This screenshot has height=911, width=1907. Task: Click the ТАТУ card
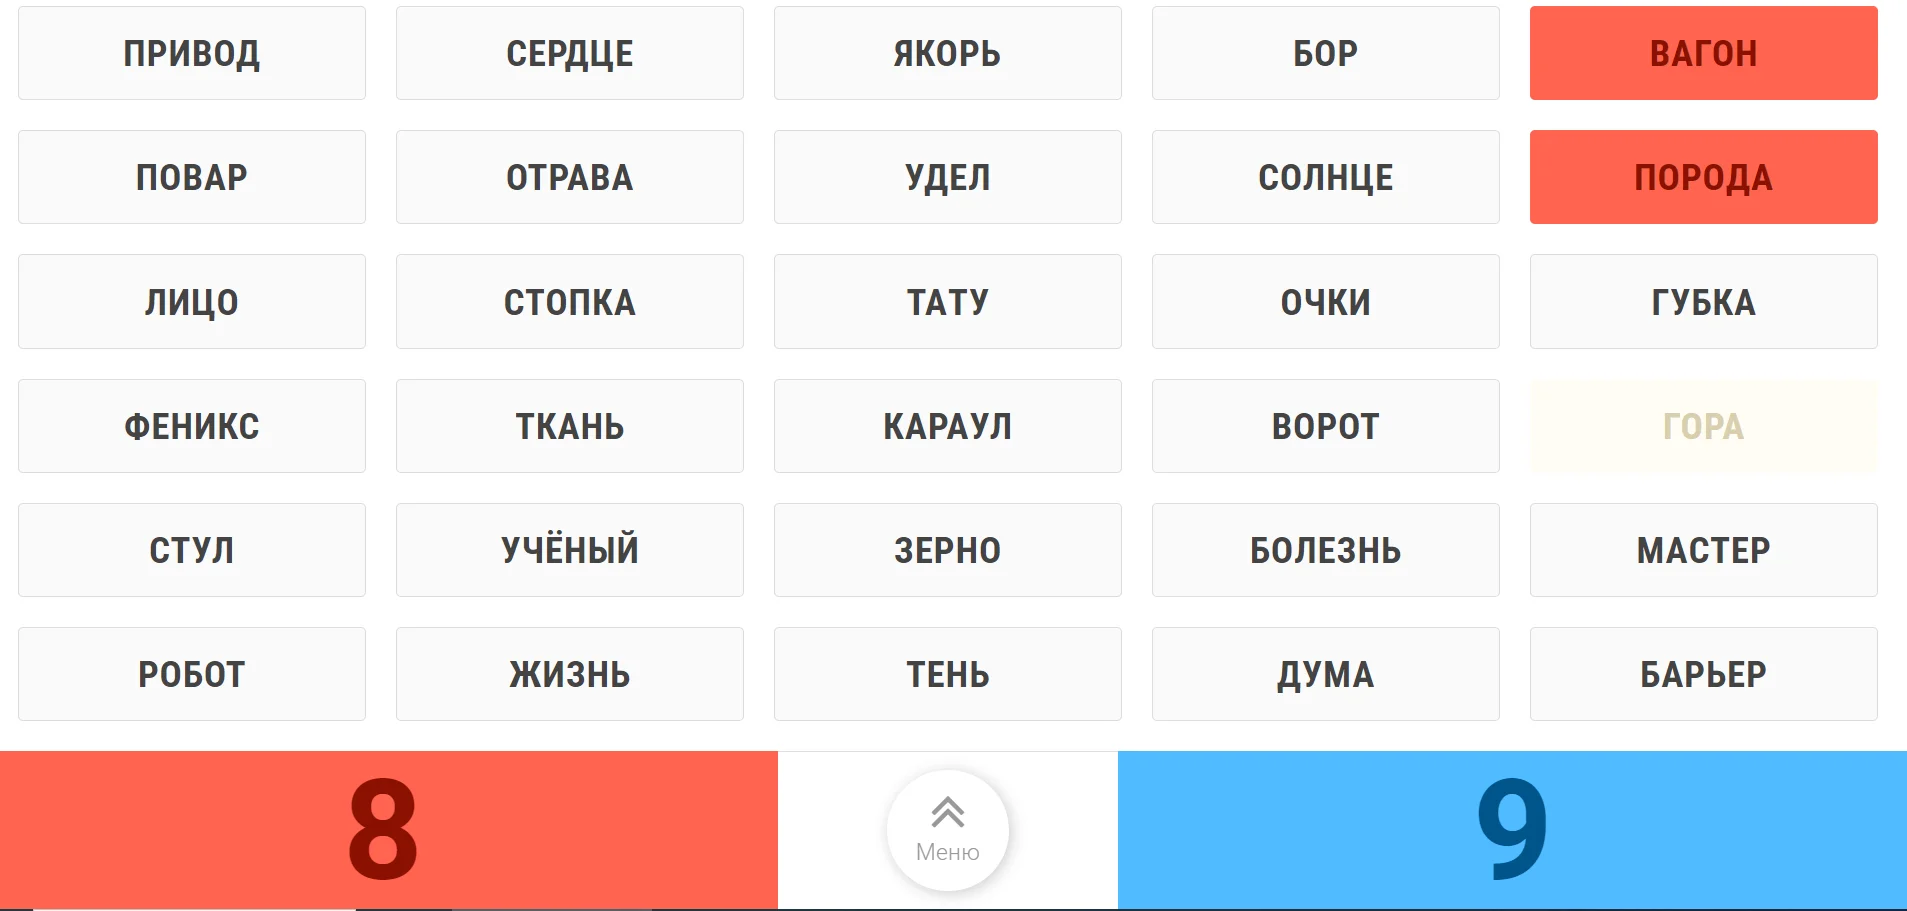(947, 301)
